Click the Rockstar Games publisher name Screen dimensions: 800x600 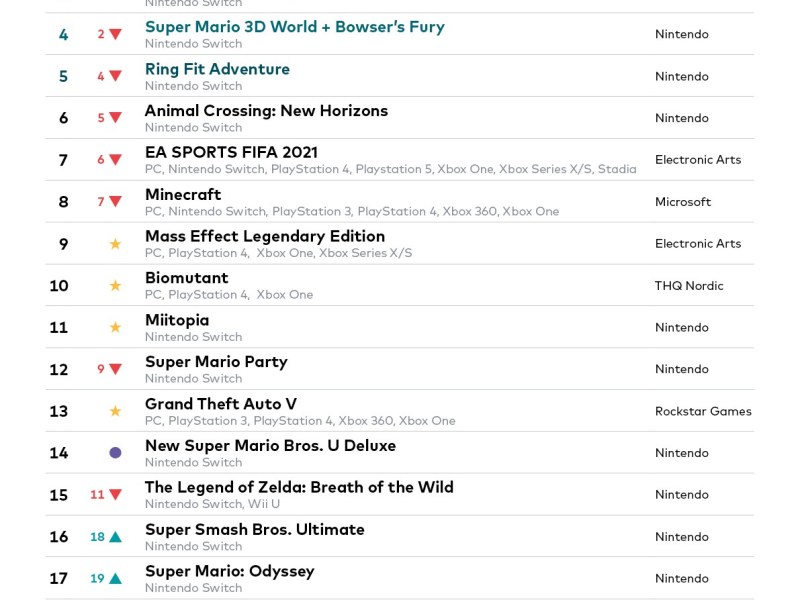703,411
